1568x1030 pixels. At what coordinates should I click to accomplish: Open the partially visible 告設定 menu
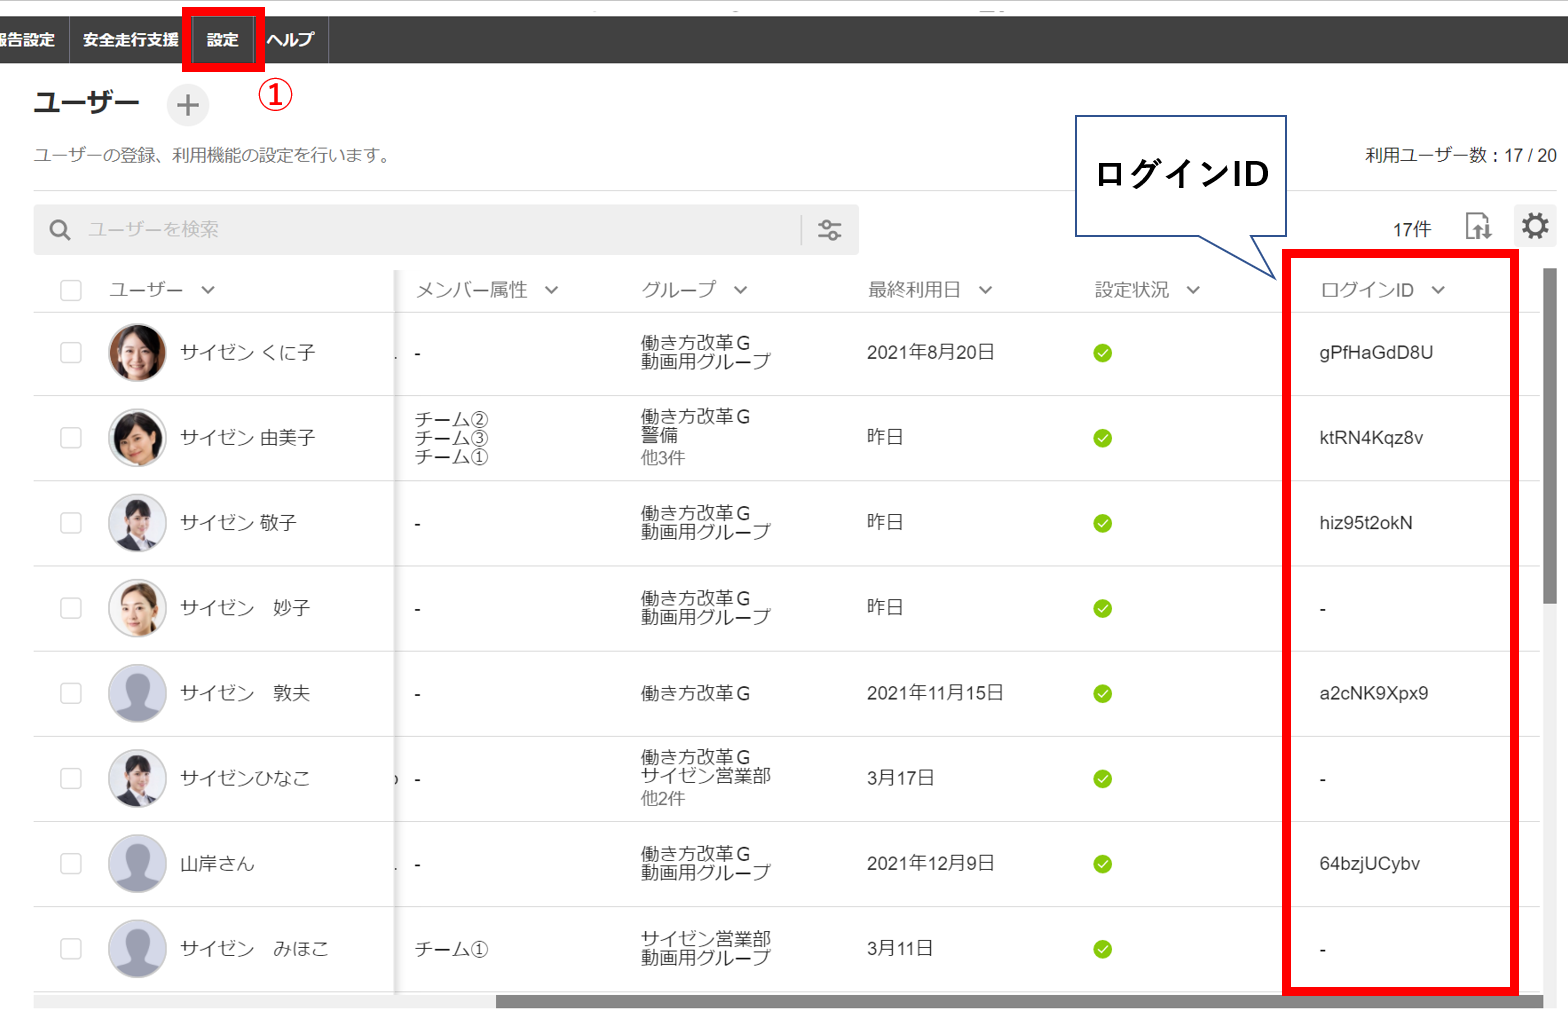point(30,40)
